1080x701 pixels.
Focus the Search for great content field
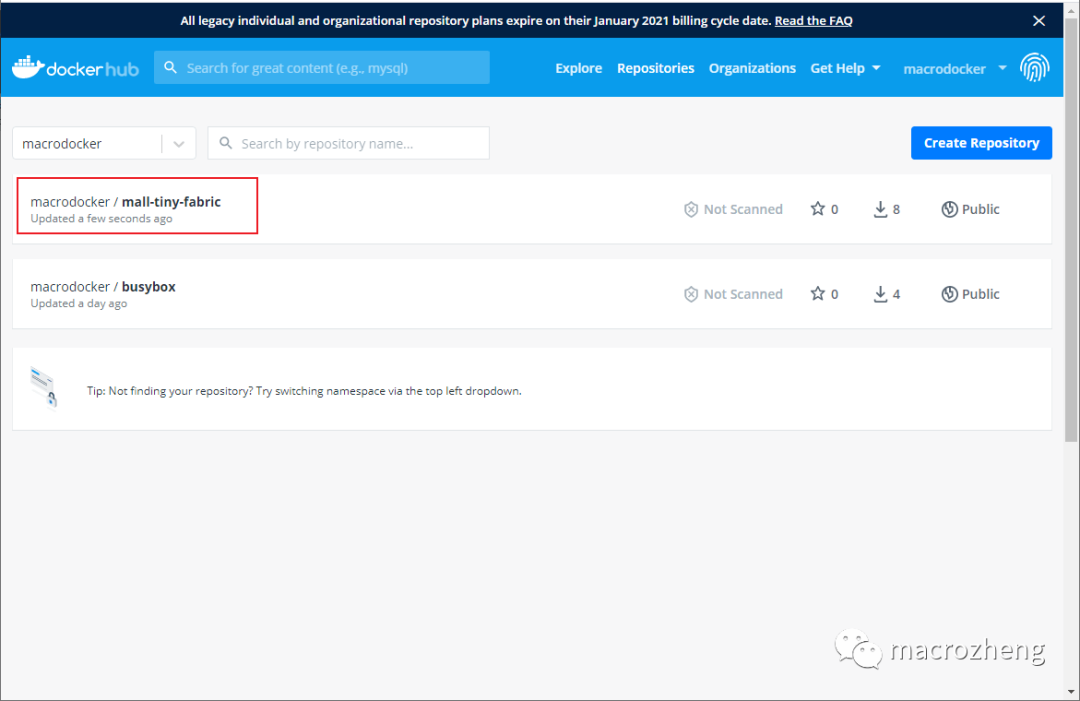click(322, 67)
